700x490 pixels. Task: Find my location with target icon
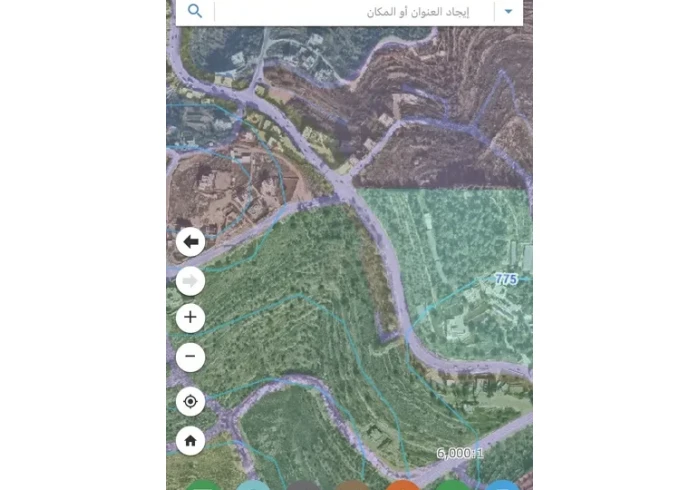pyautogui.click(x=191, y=402)
